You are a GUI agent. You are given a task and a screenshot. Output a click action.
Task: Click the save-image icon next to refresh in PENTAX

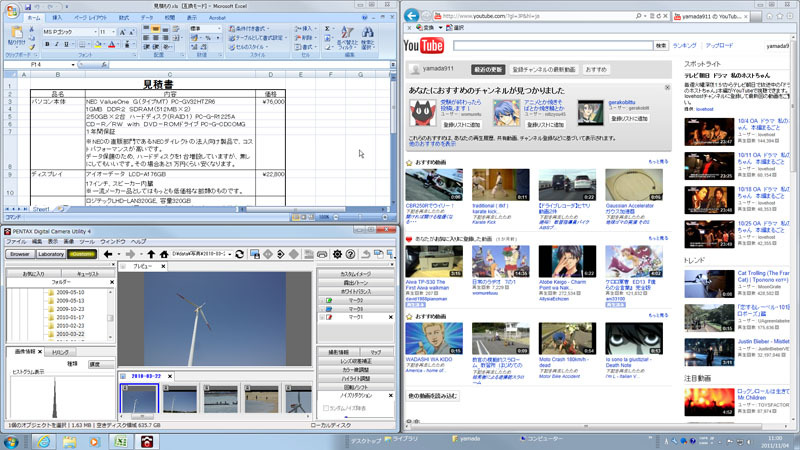[254, 254]
